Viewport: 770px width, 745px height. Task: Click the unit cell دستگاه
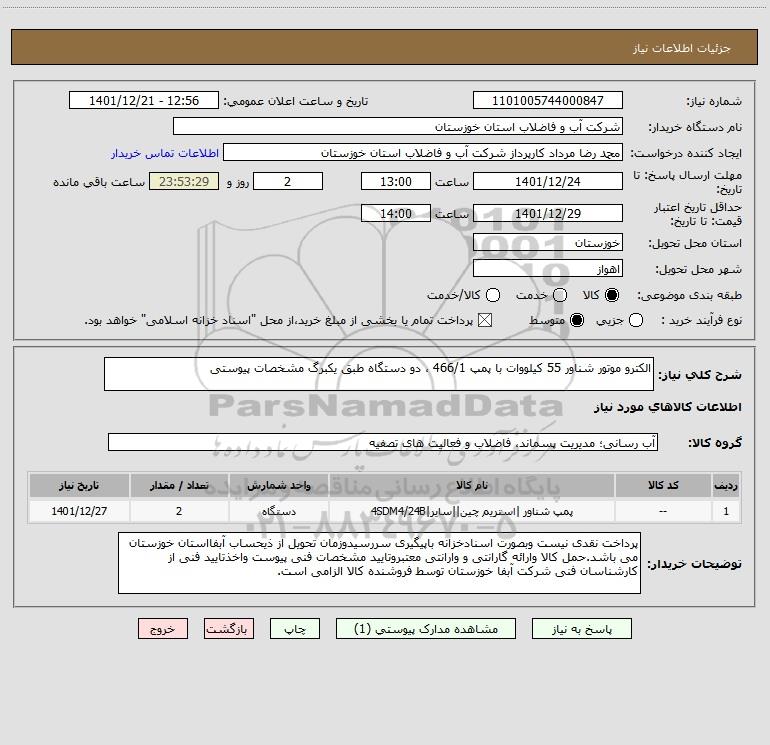(278, 511)
